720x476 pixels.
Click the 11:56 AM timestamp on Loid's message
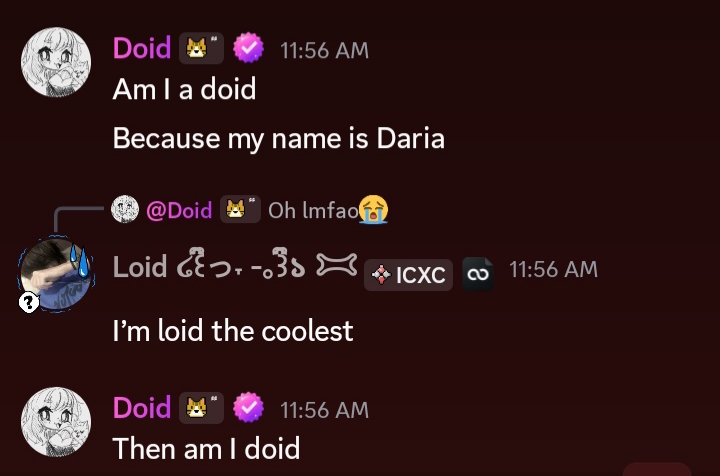[x=553, y=269]
